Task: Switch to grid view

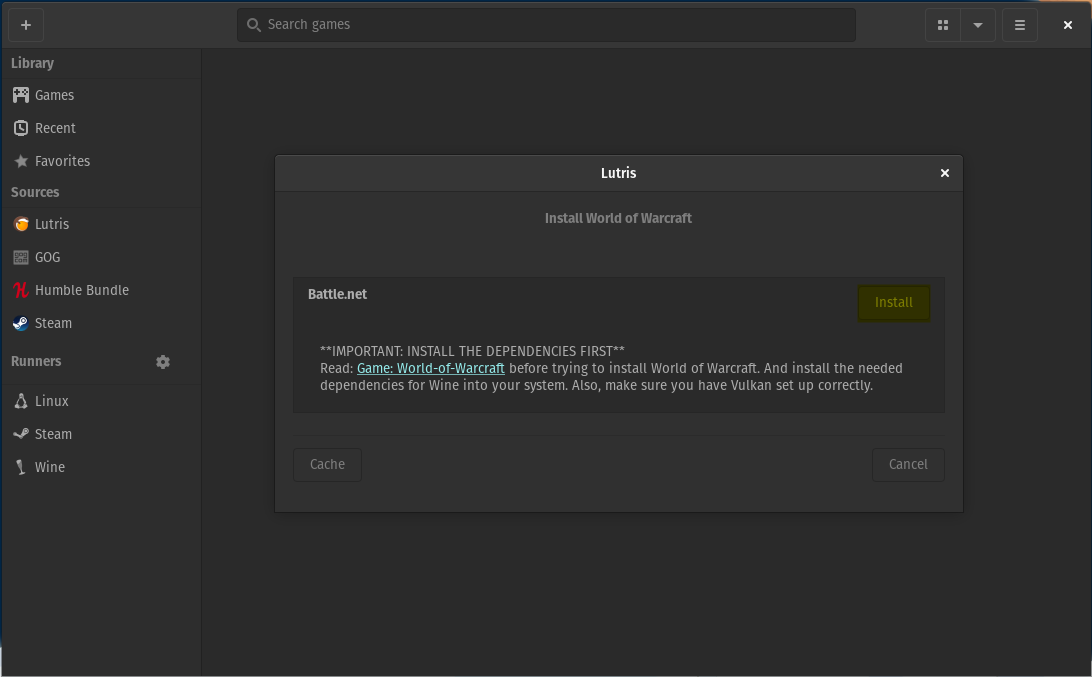Action: click(942, 24)
